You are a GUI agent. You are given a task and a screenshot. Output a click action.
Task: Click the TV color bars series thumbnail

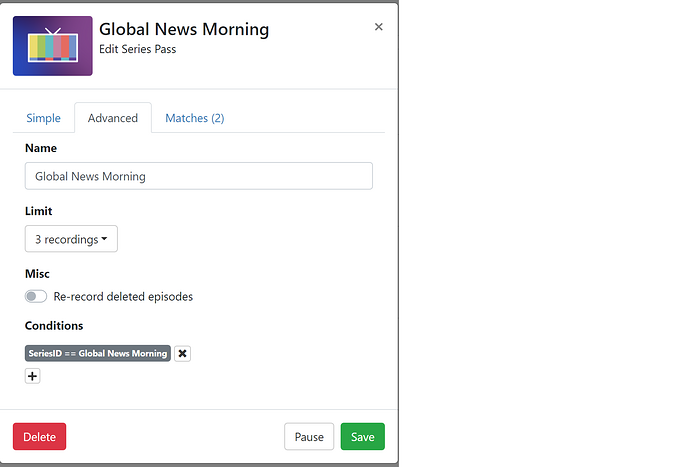pyautogui.click(x=52, y=46)
